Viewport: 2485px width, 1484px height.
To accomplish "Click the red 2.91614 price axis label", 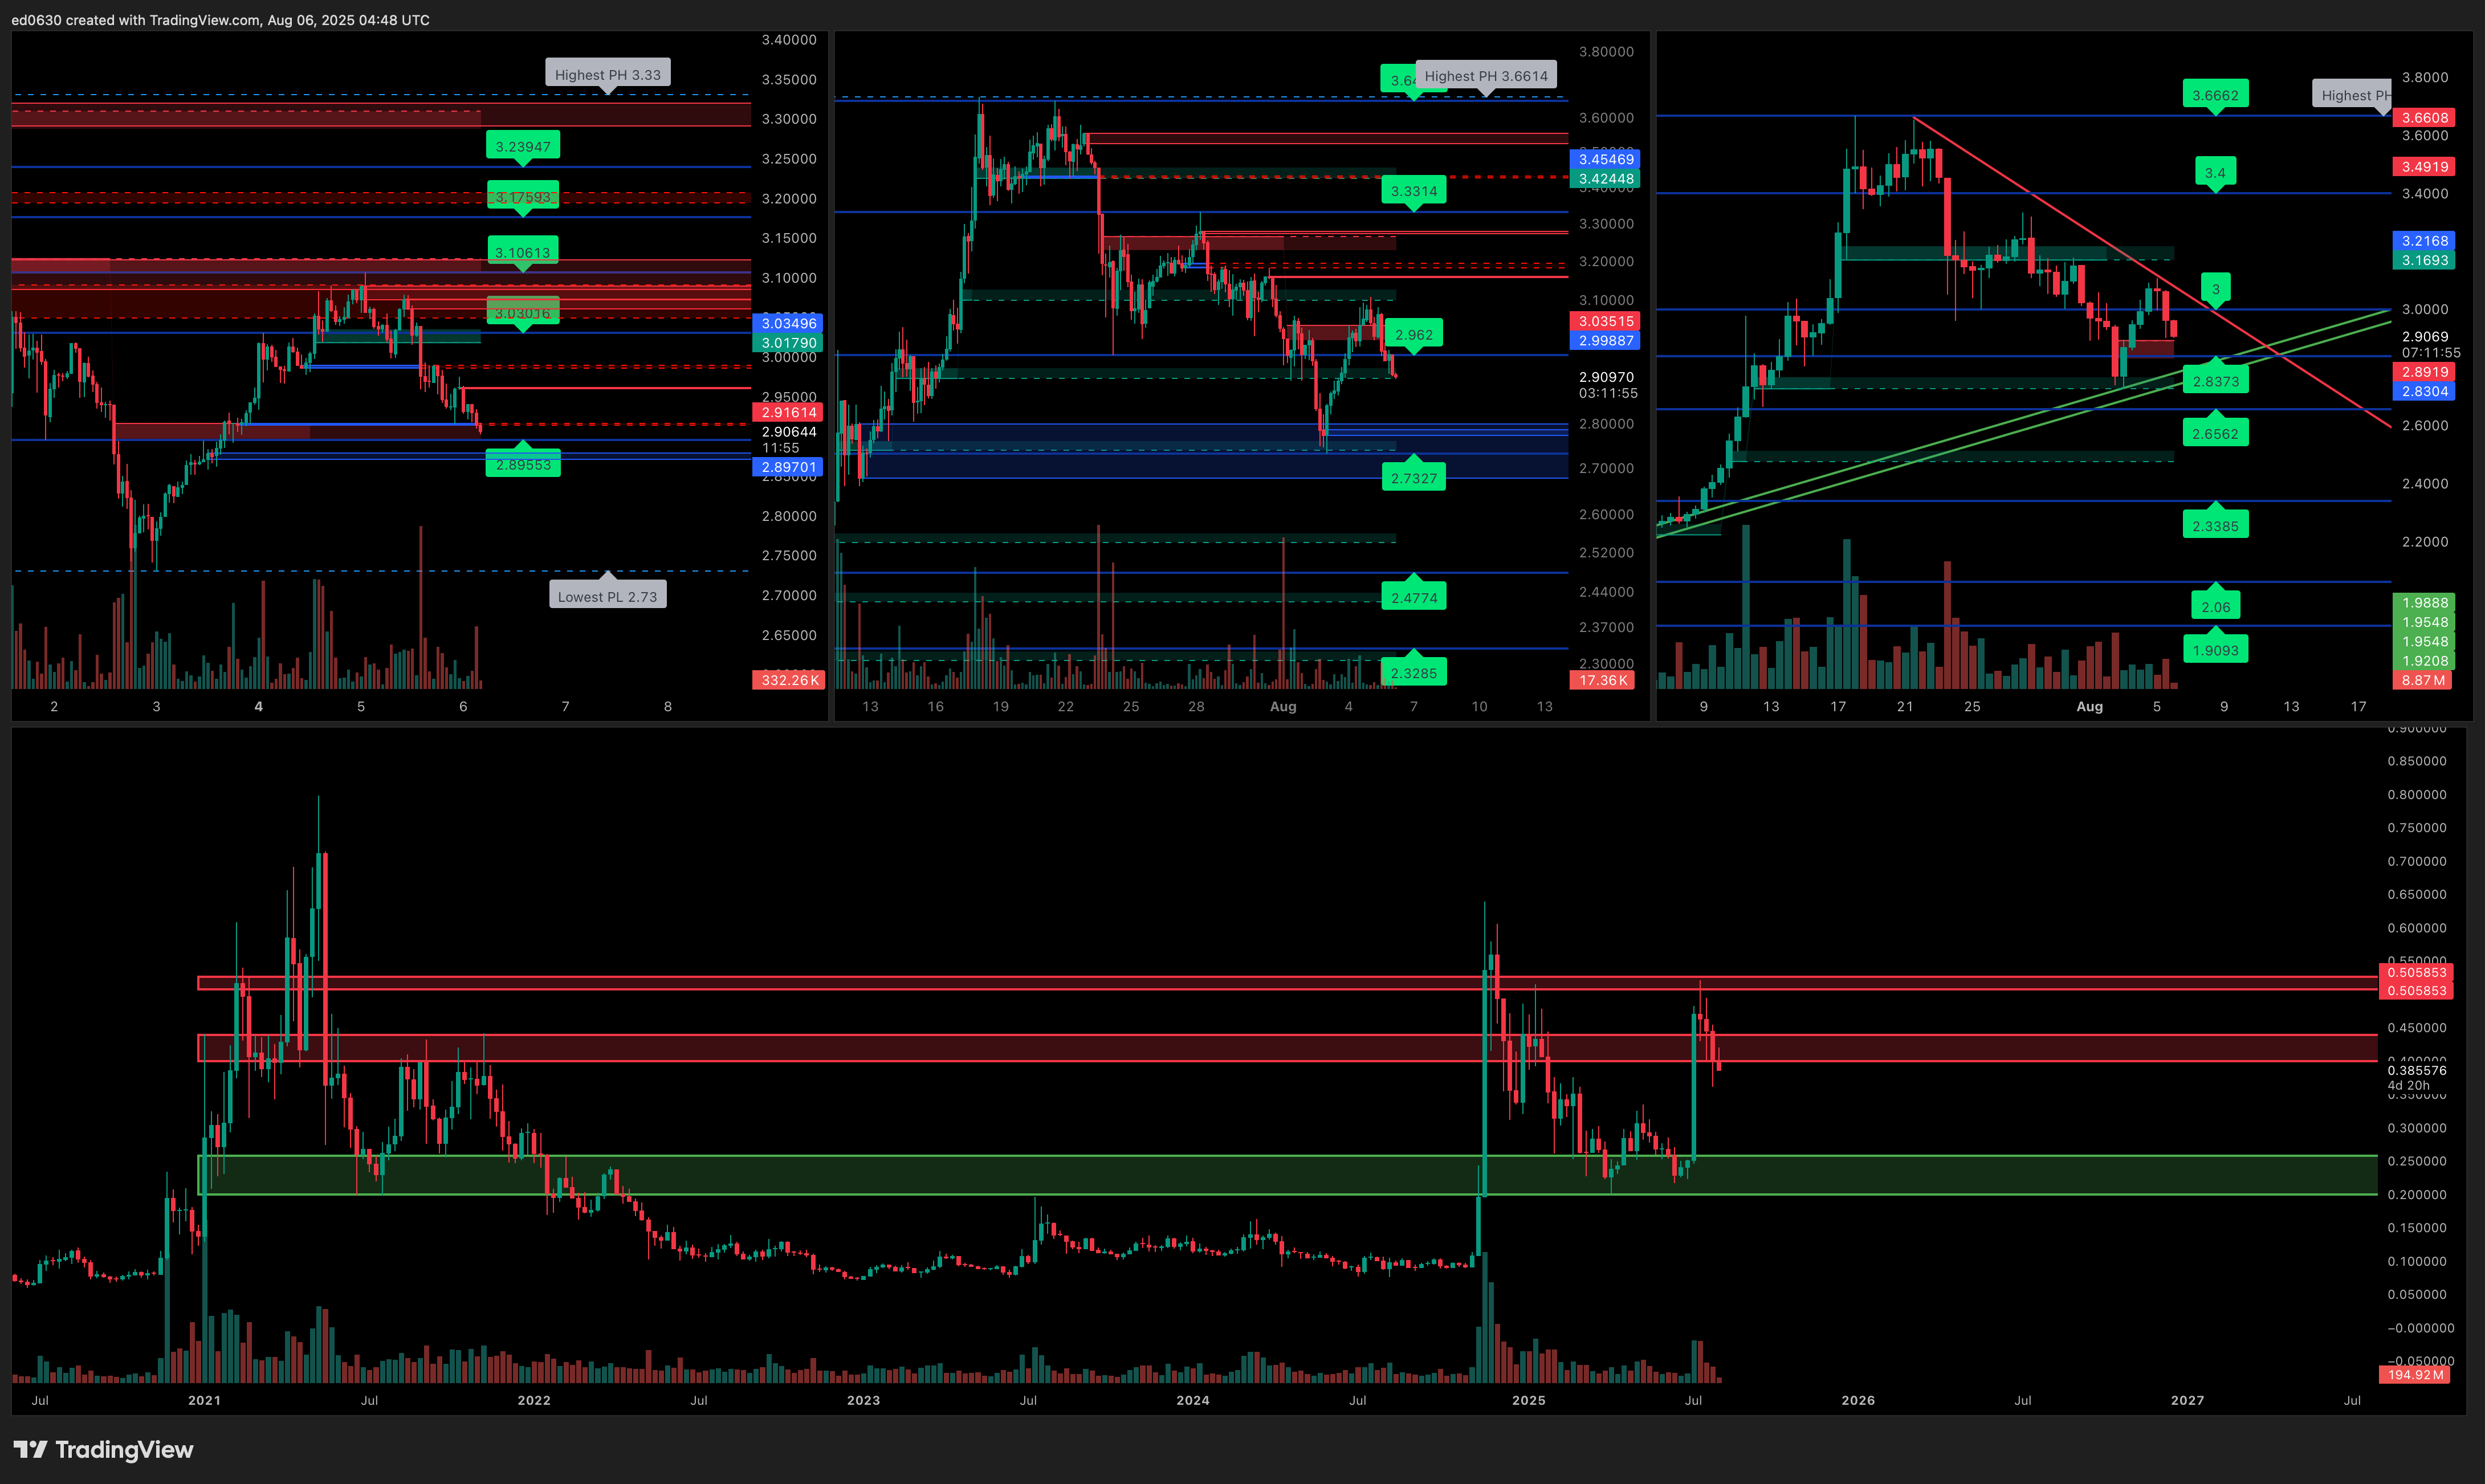I will point(788,412).
